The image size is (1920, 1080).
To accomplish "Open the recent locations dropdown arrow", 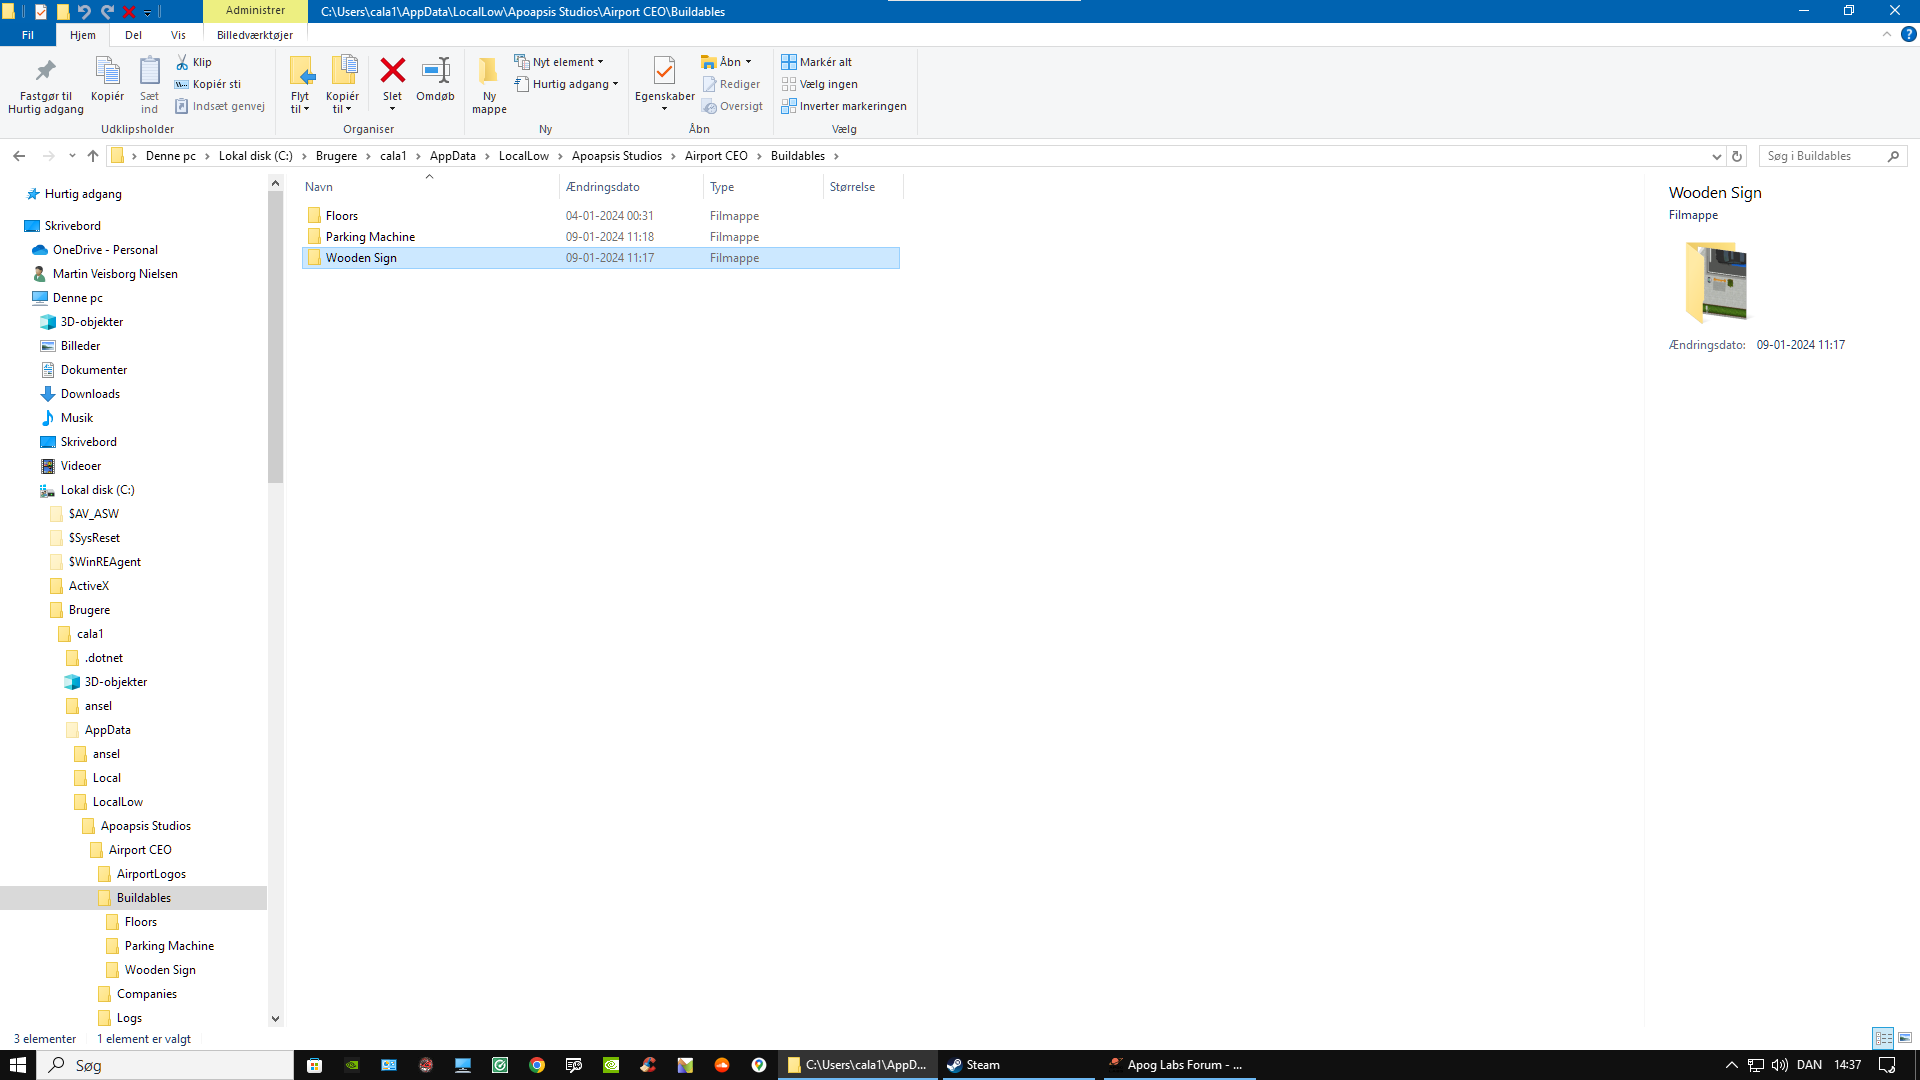I will point(72,156).
